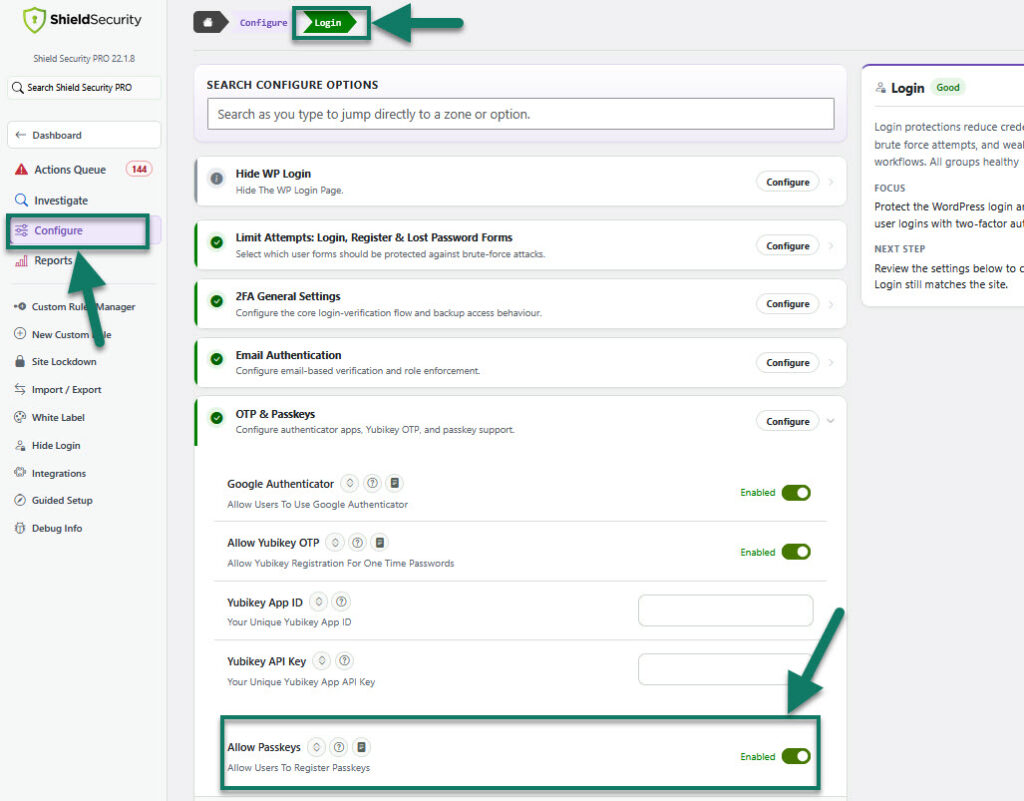The width and height of the screenshot is (1024, 801).
Task: Expand the Email Authentication row chevron
Action: (831, 362)
